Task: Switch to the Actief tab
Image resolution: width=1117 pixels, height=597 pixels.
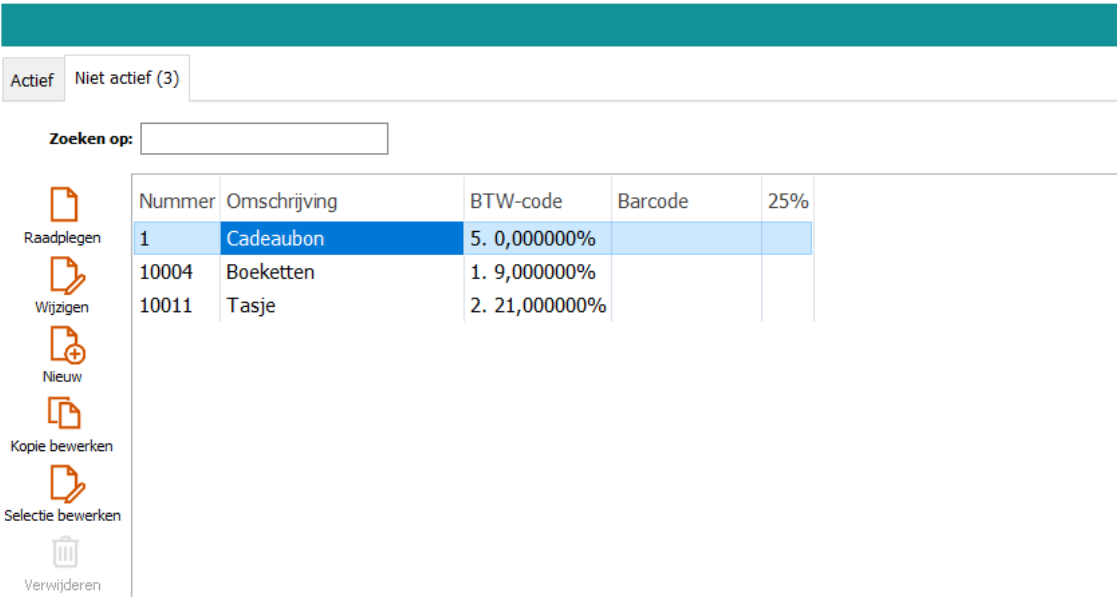Action: (x=32, y=80)
